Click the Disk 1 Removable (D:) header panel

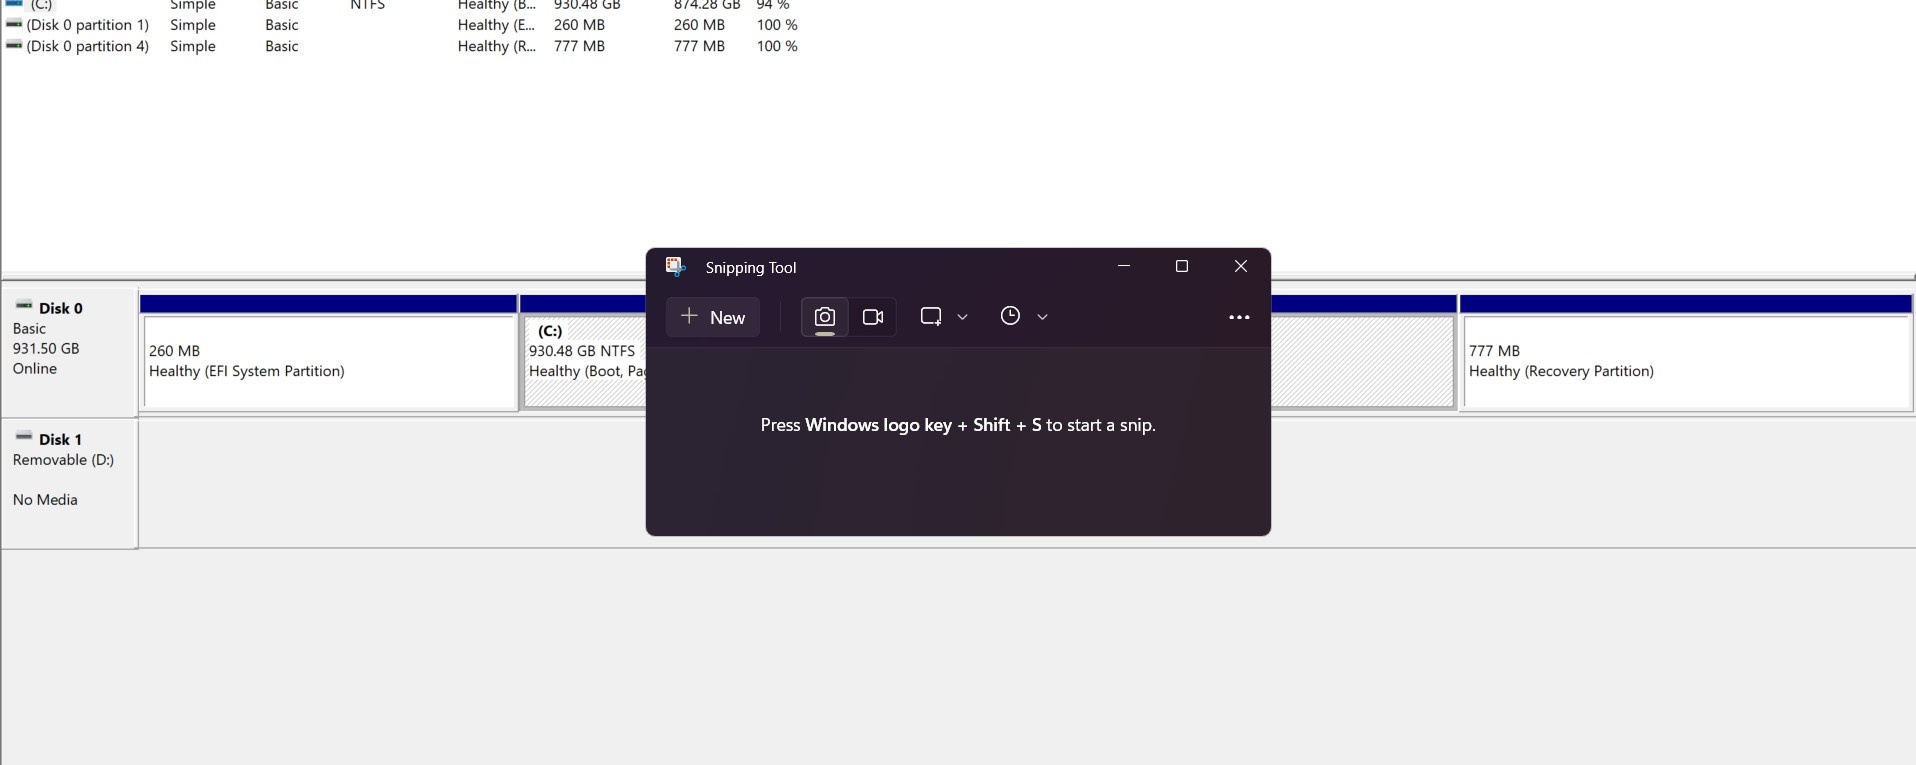point(69,484)
